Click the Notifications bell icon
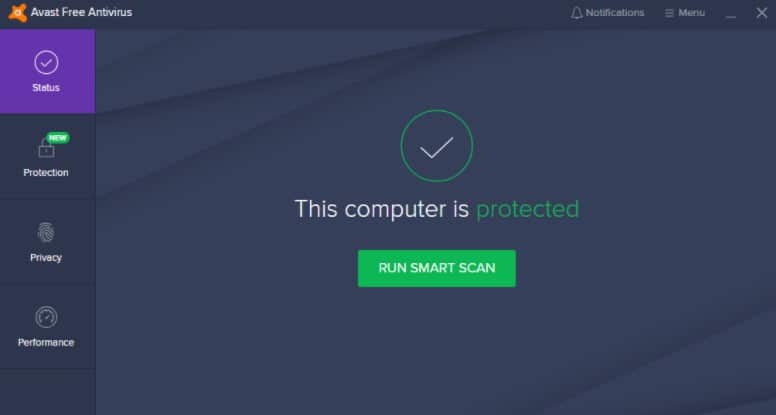Image resolution: width=776 pixels, height=415 pixels. coord(577,13)
